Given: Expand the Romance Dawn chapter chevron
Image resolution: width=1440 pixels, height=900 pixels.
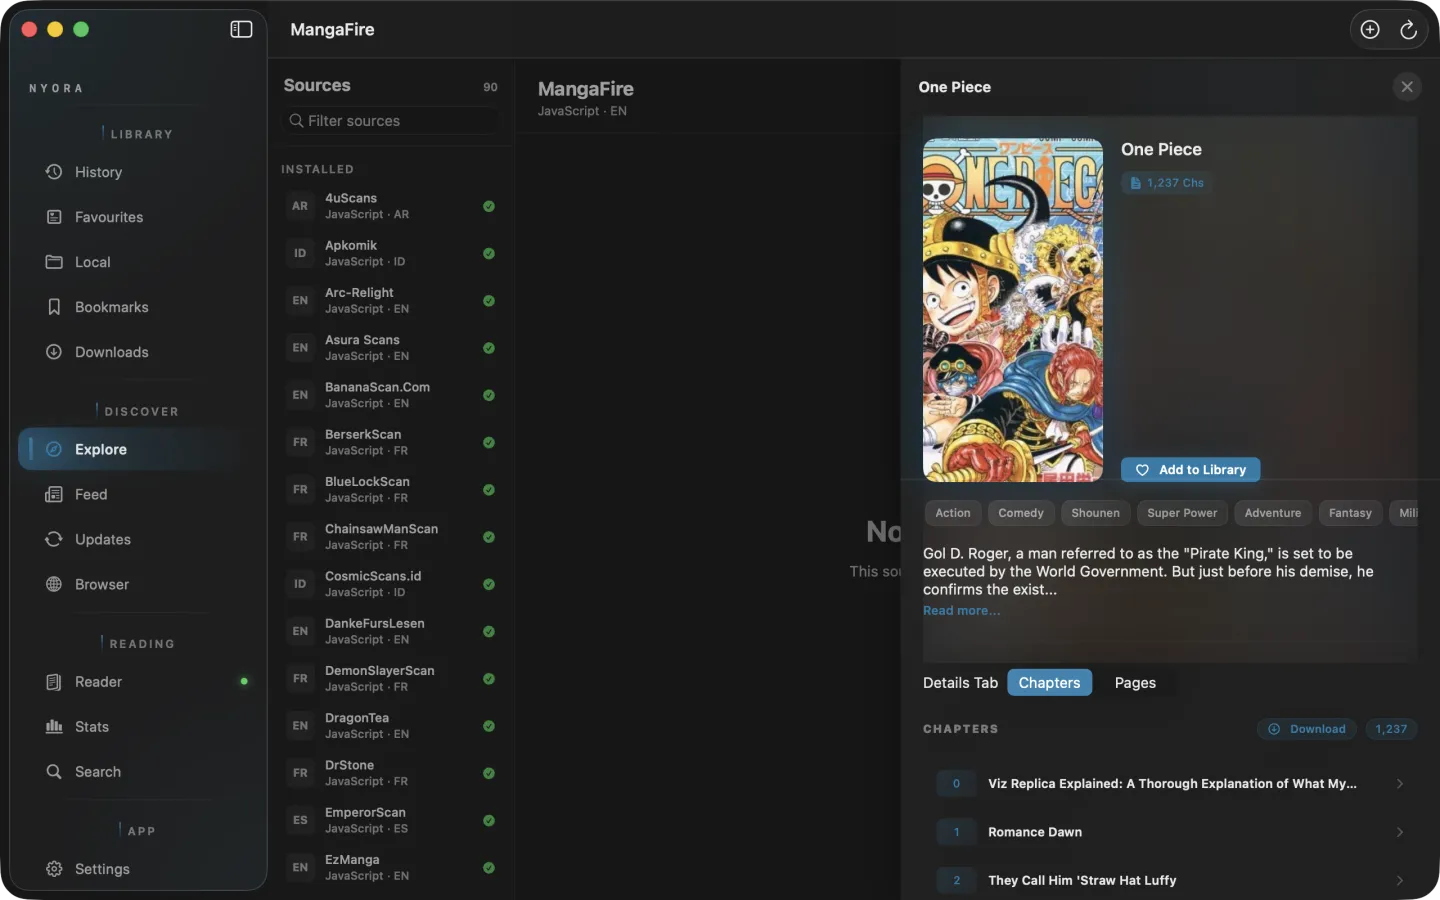Looking at the screenshot, I should pos(1400,832).
